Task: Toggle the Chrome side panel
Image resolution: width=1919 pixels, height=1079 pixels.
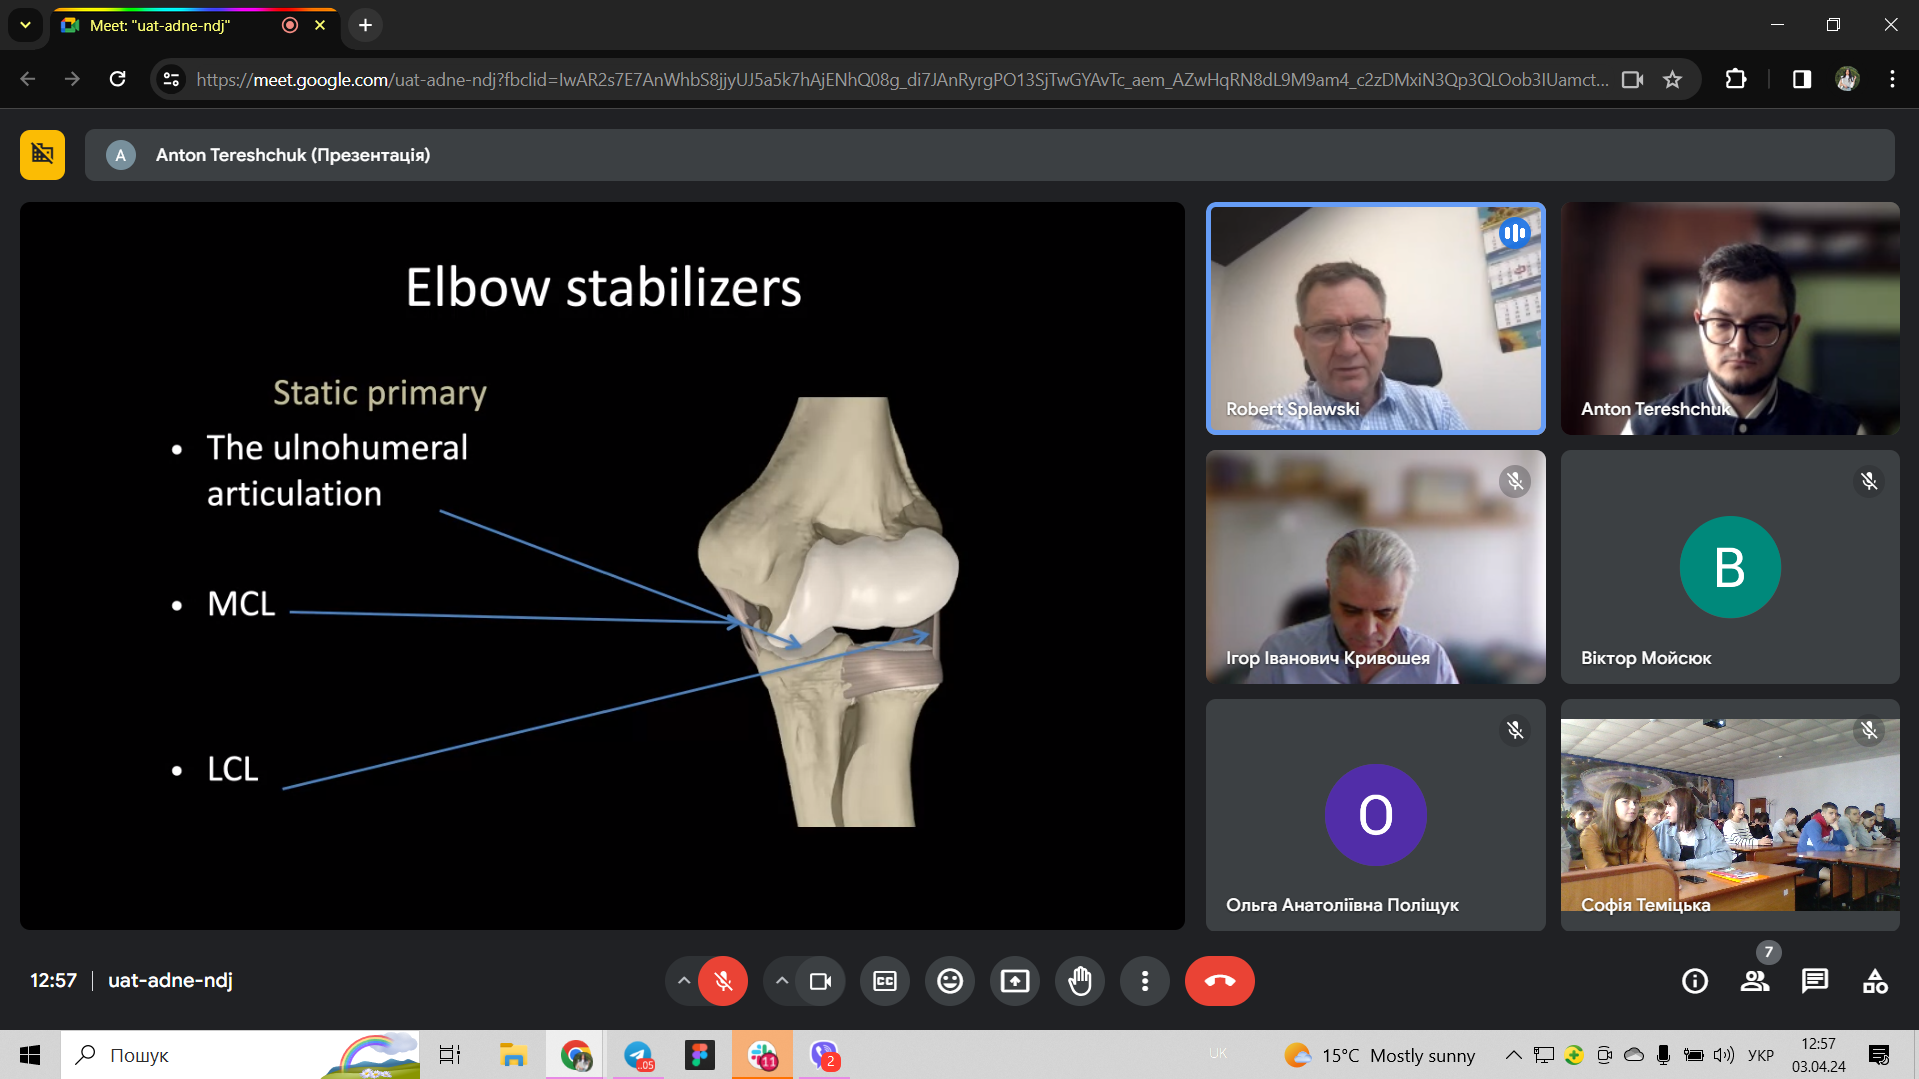Action: click(x=1802, y=79)
